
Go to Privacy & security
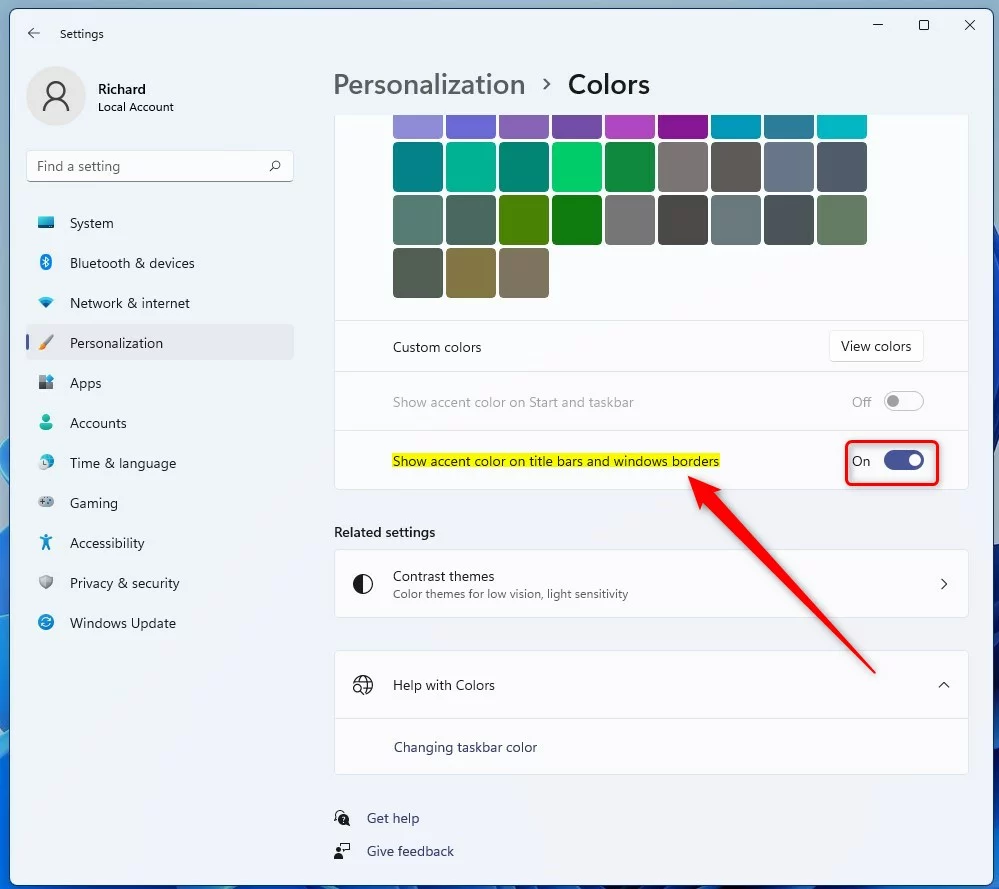[160, 583]
